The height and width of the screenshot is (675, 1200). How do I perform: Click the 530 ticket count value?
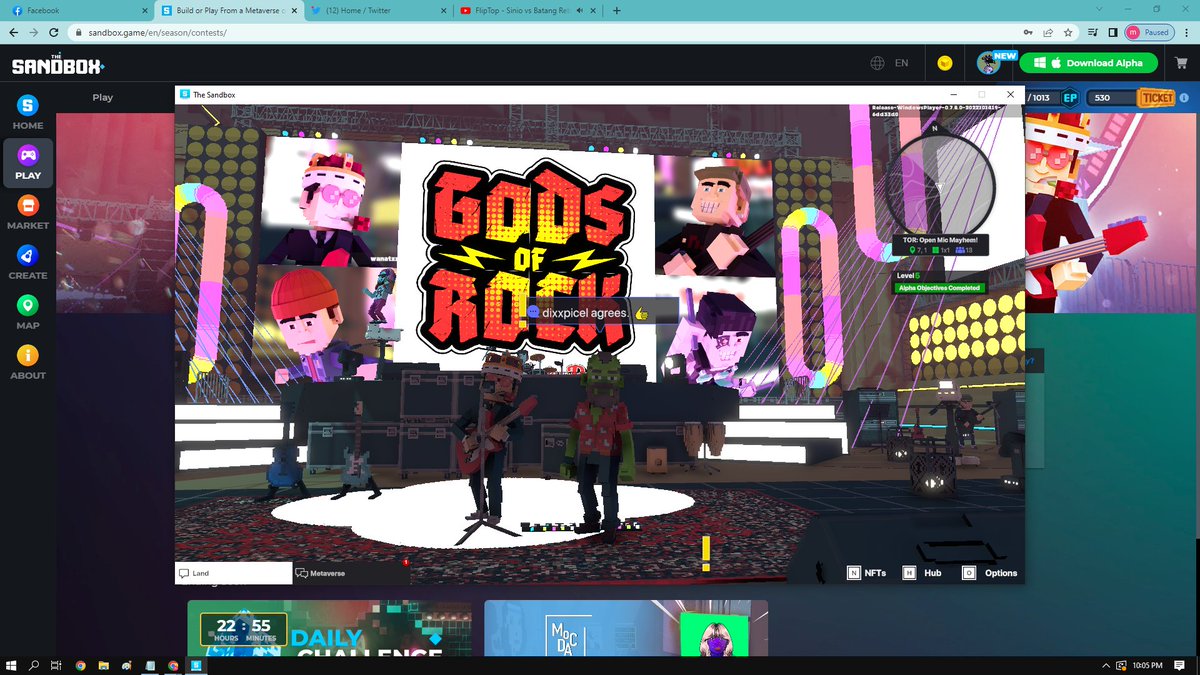pyautogui.click(x=1102, y=98)
